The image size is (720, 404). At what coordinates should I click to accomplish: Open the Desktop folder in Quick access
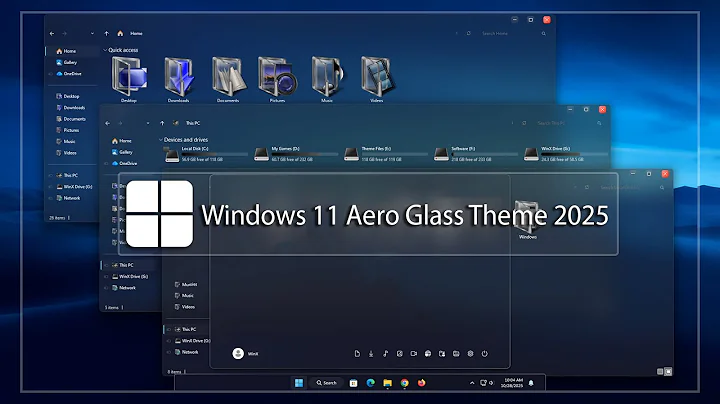129,79
